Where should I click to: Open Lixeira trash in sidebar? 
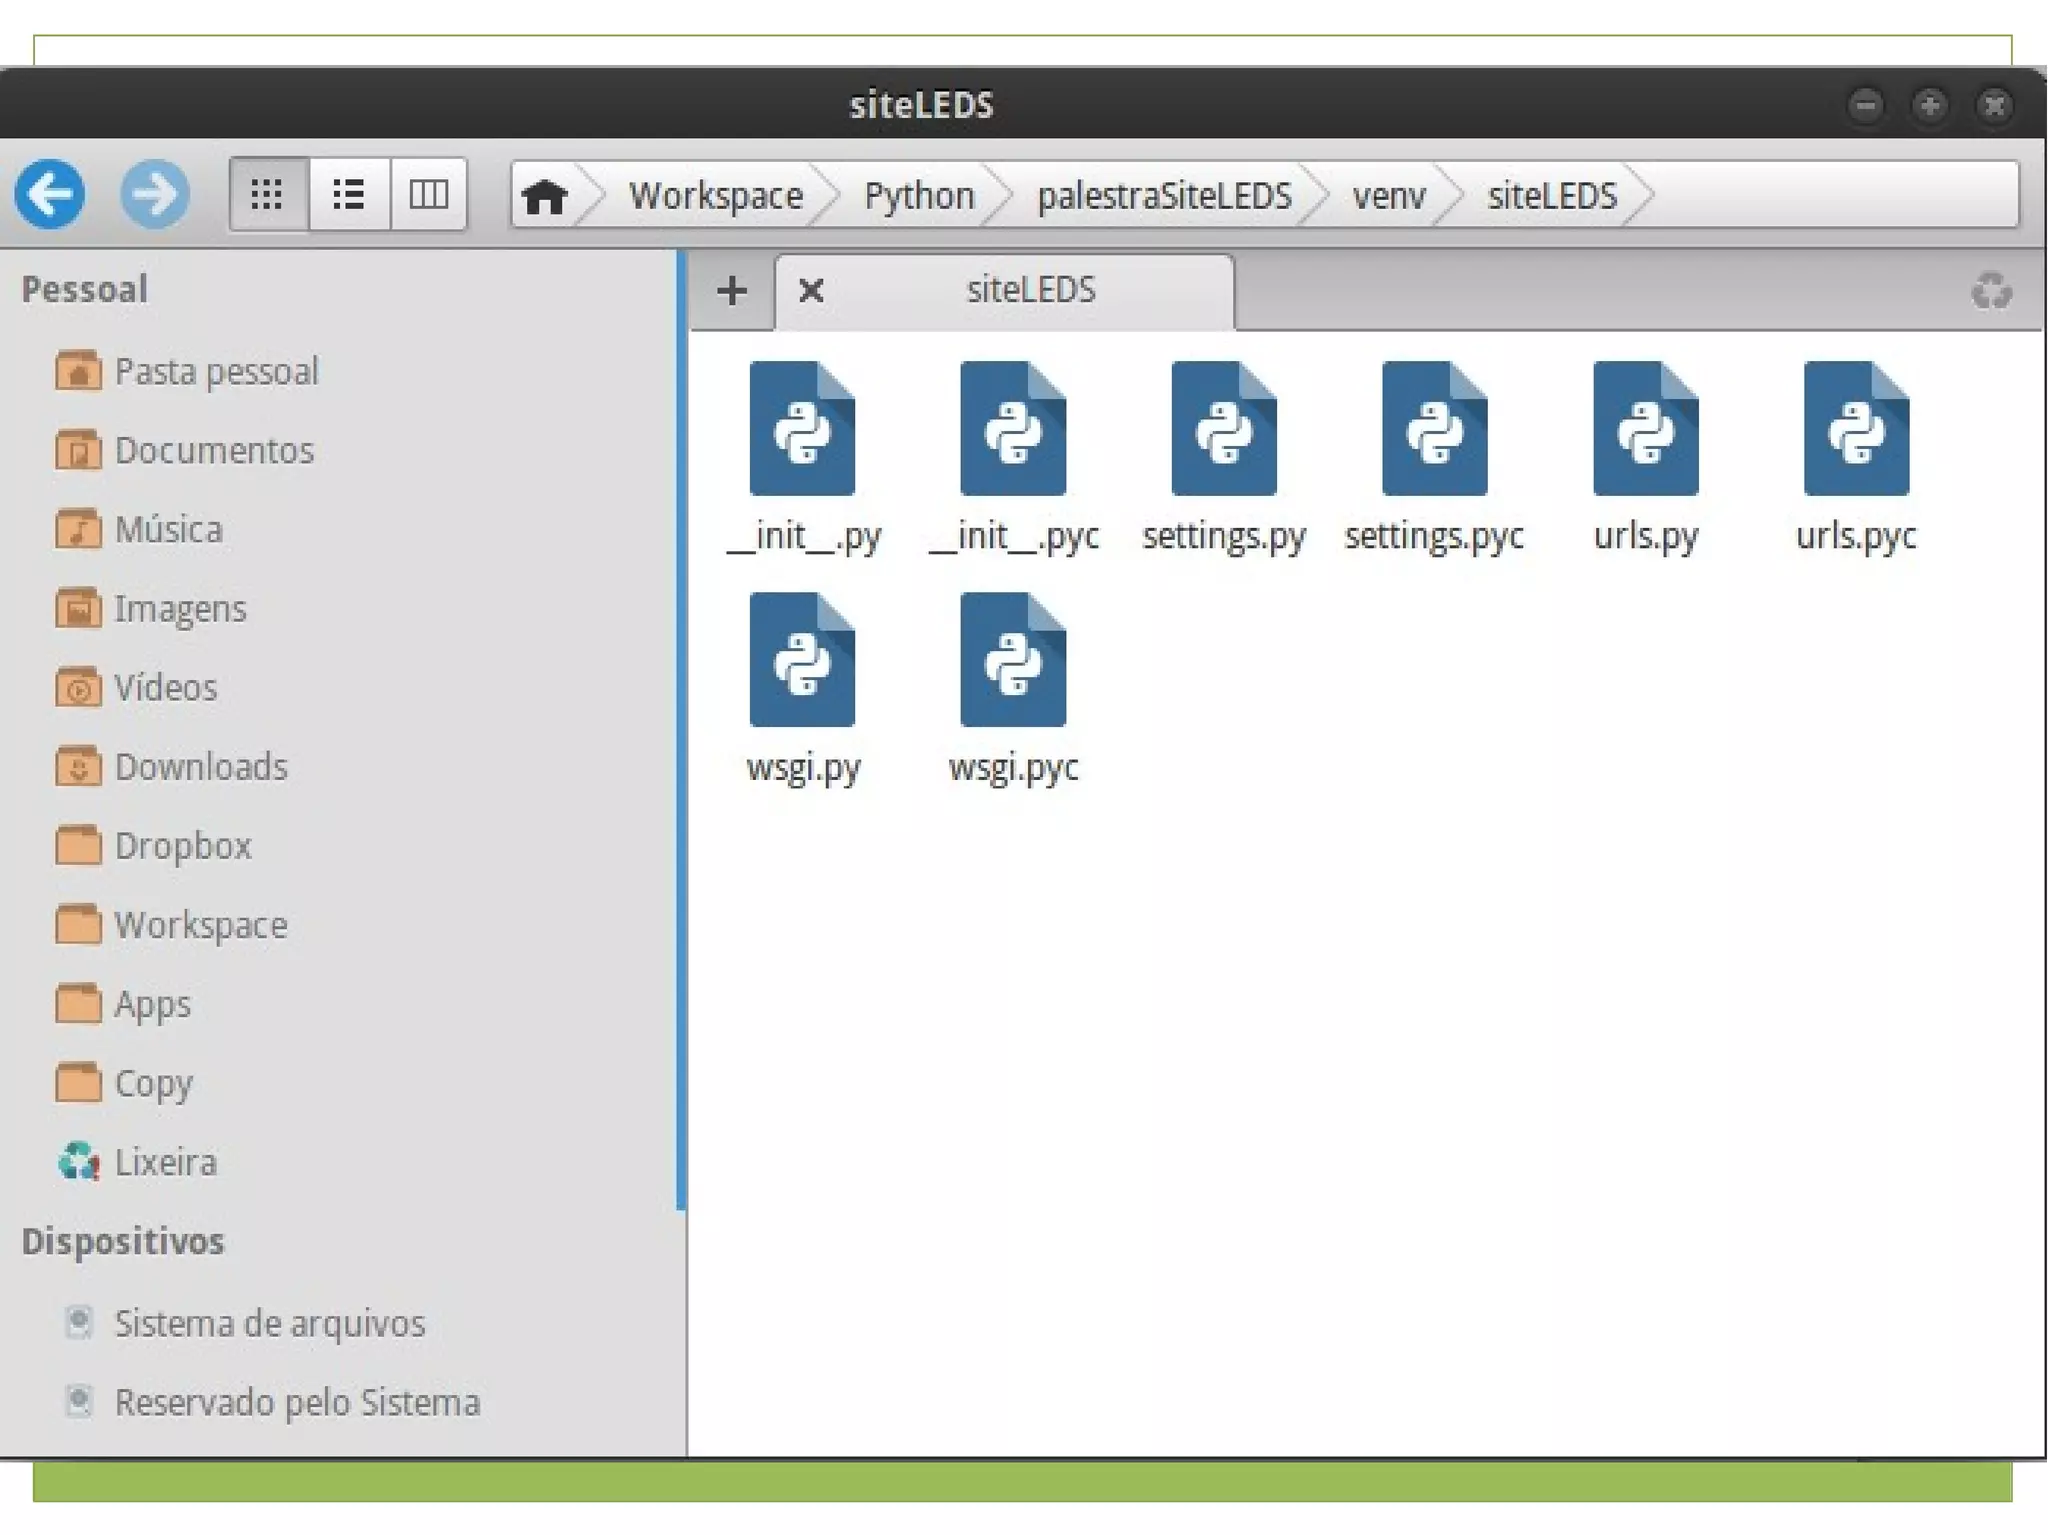point(165,1162)
